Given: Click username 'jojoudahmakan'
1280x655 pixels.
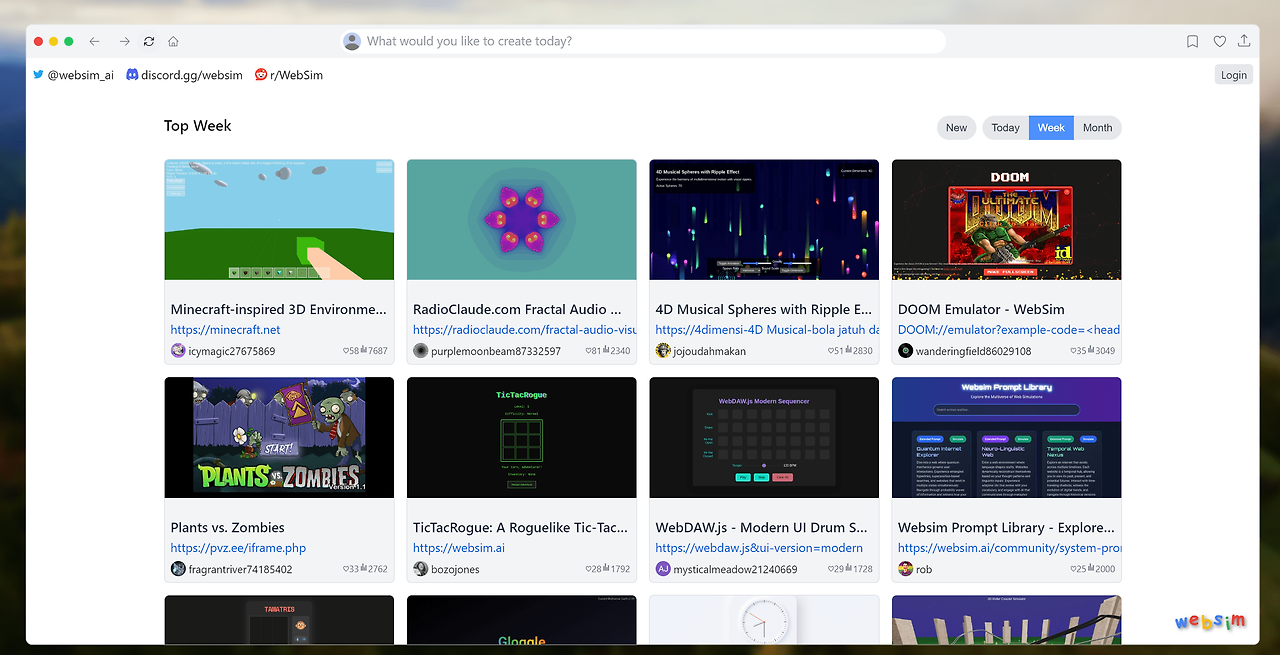Looking at the screenshot, I should click(709, 351).
